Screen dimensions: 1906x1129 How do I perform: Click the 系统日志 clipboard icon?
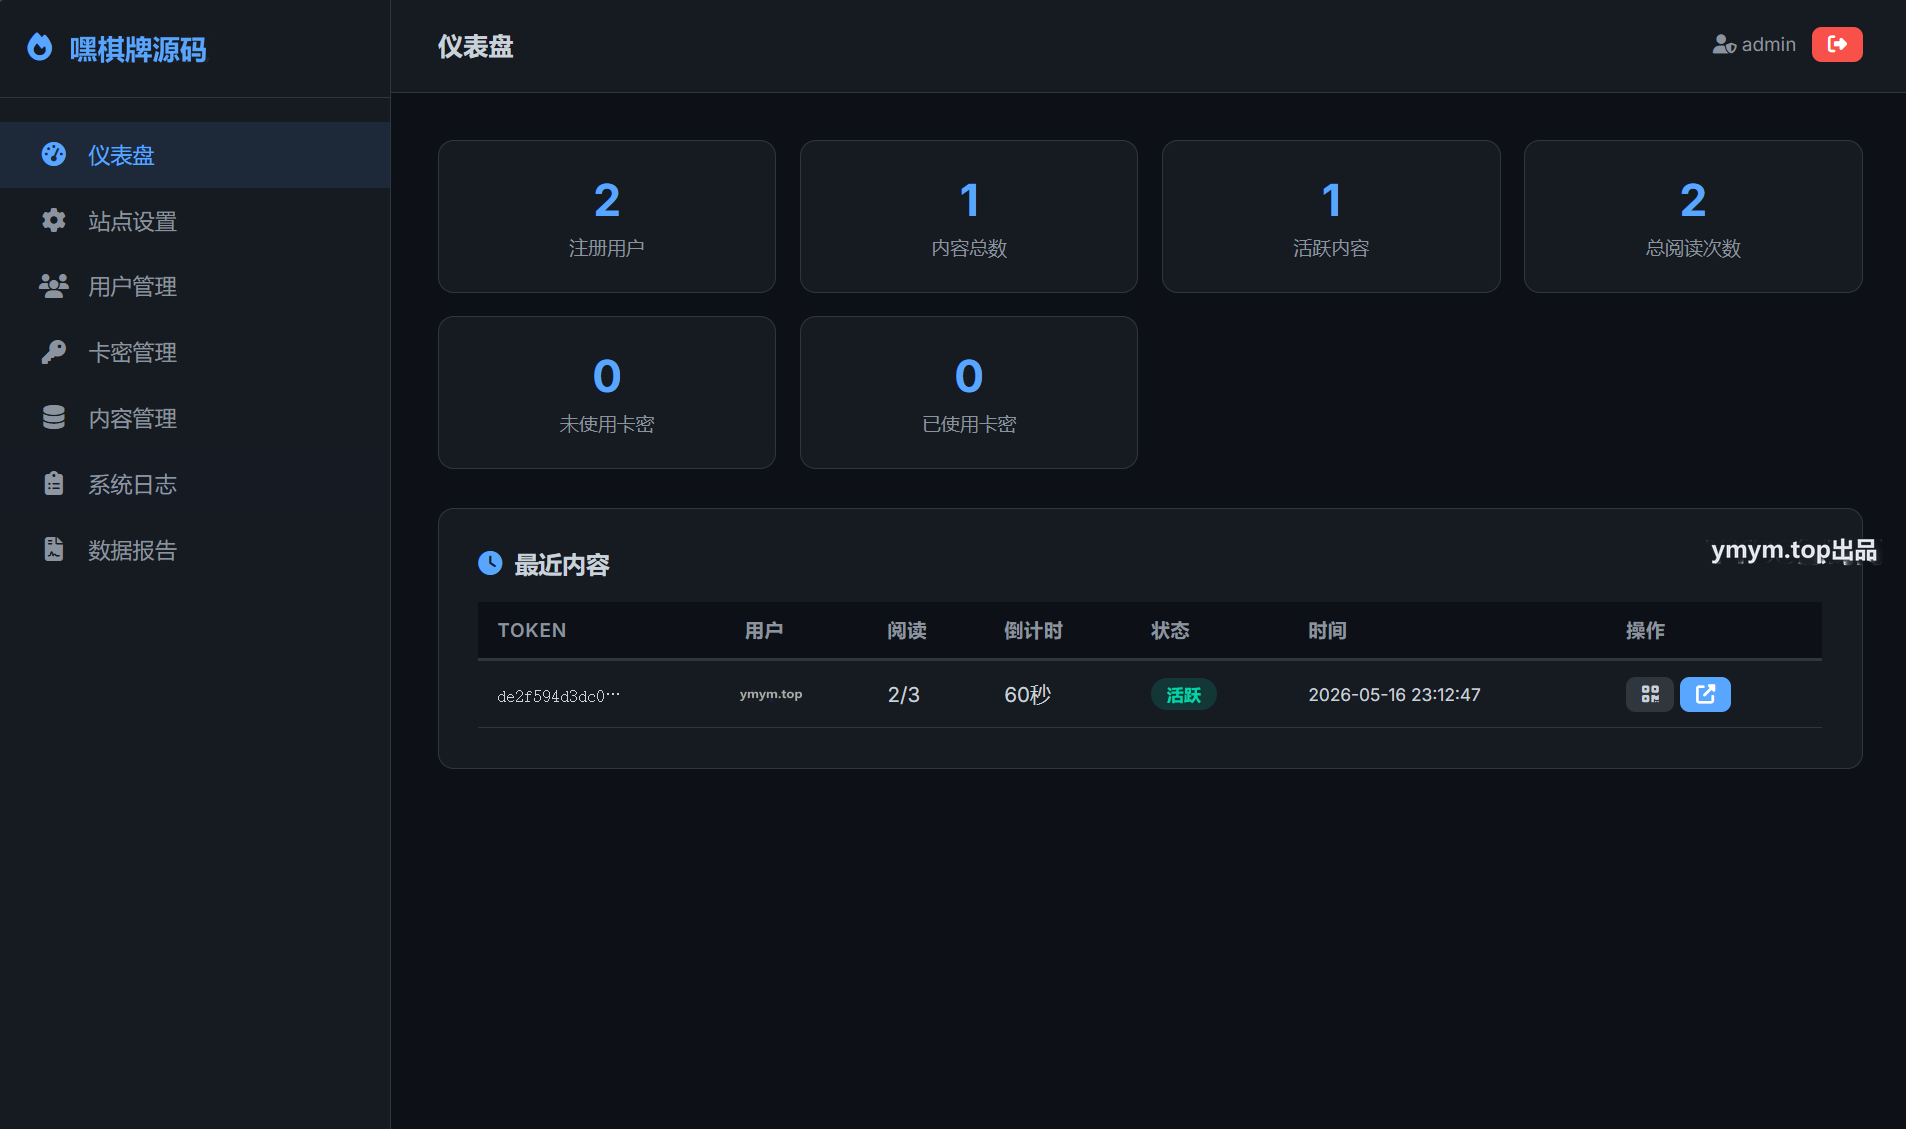(54, 484)
